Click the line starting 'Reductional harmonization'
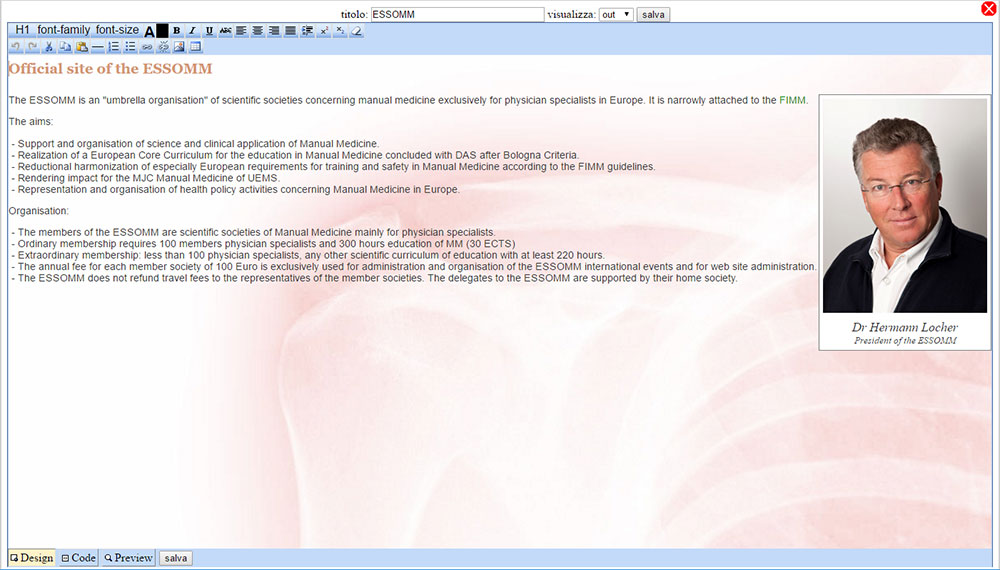Viewport: 1000px width, 570px height. pos(333,166)
